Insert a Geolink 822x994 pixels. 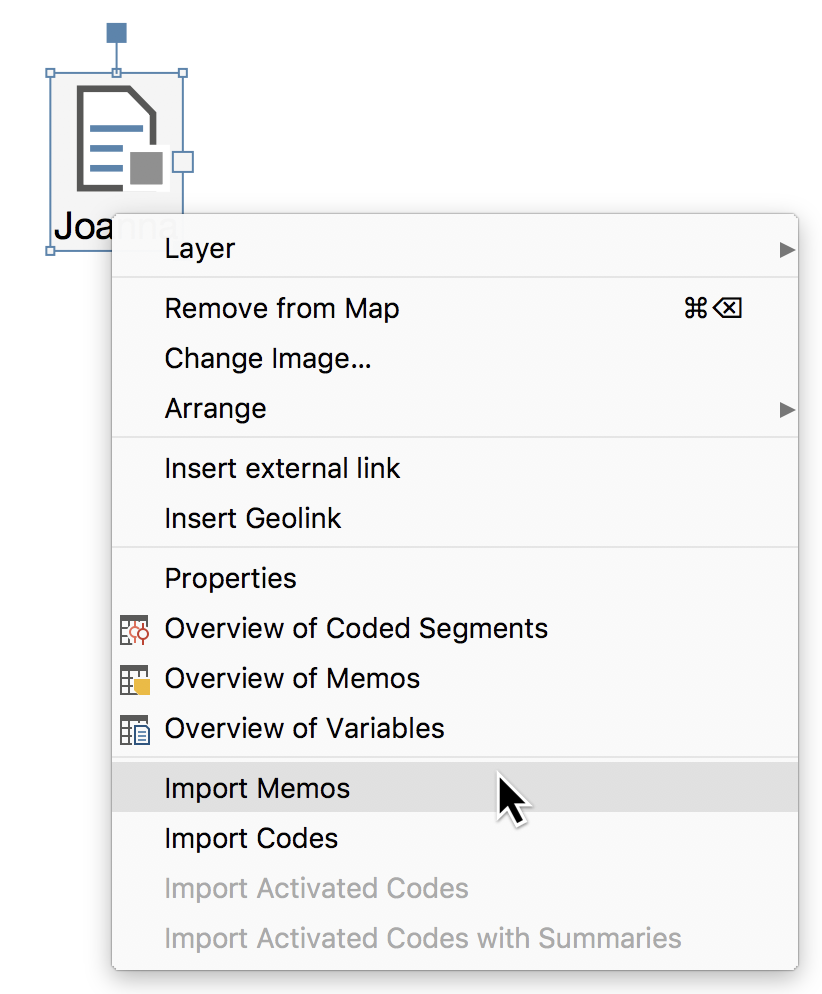253,518
